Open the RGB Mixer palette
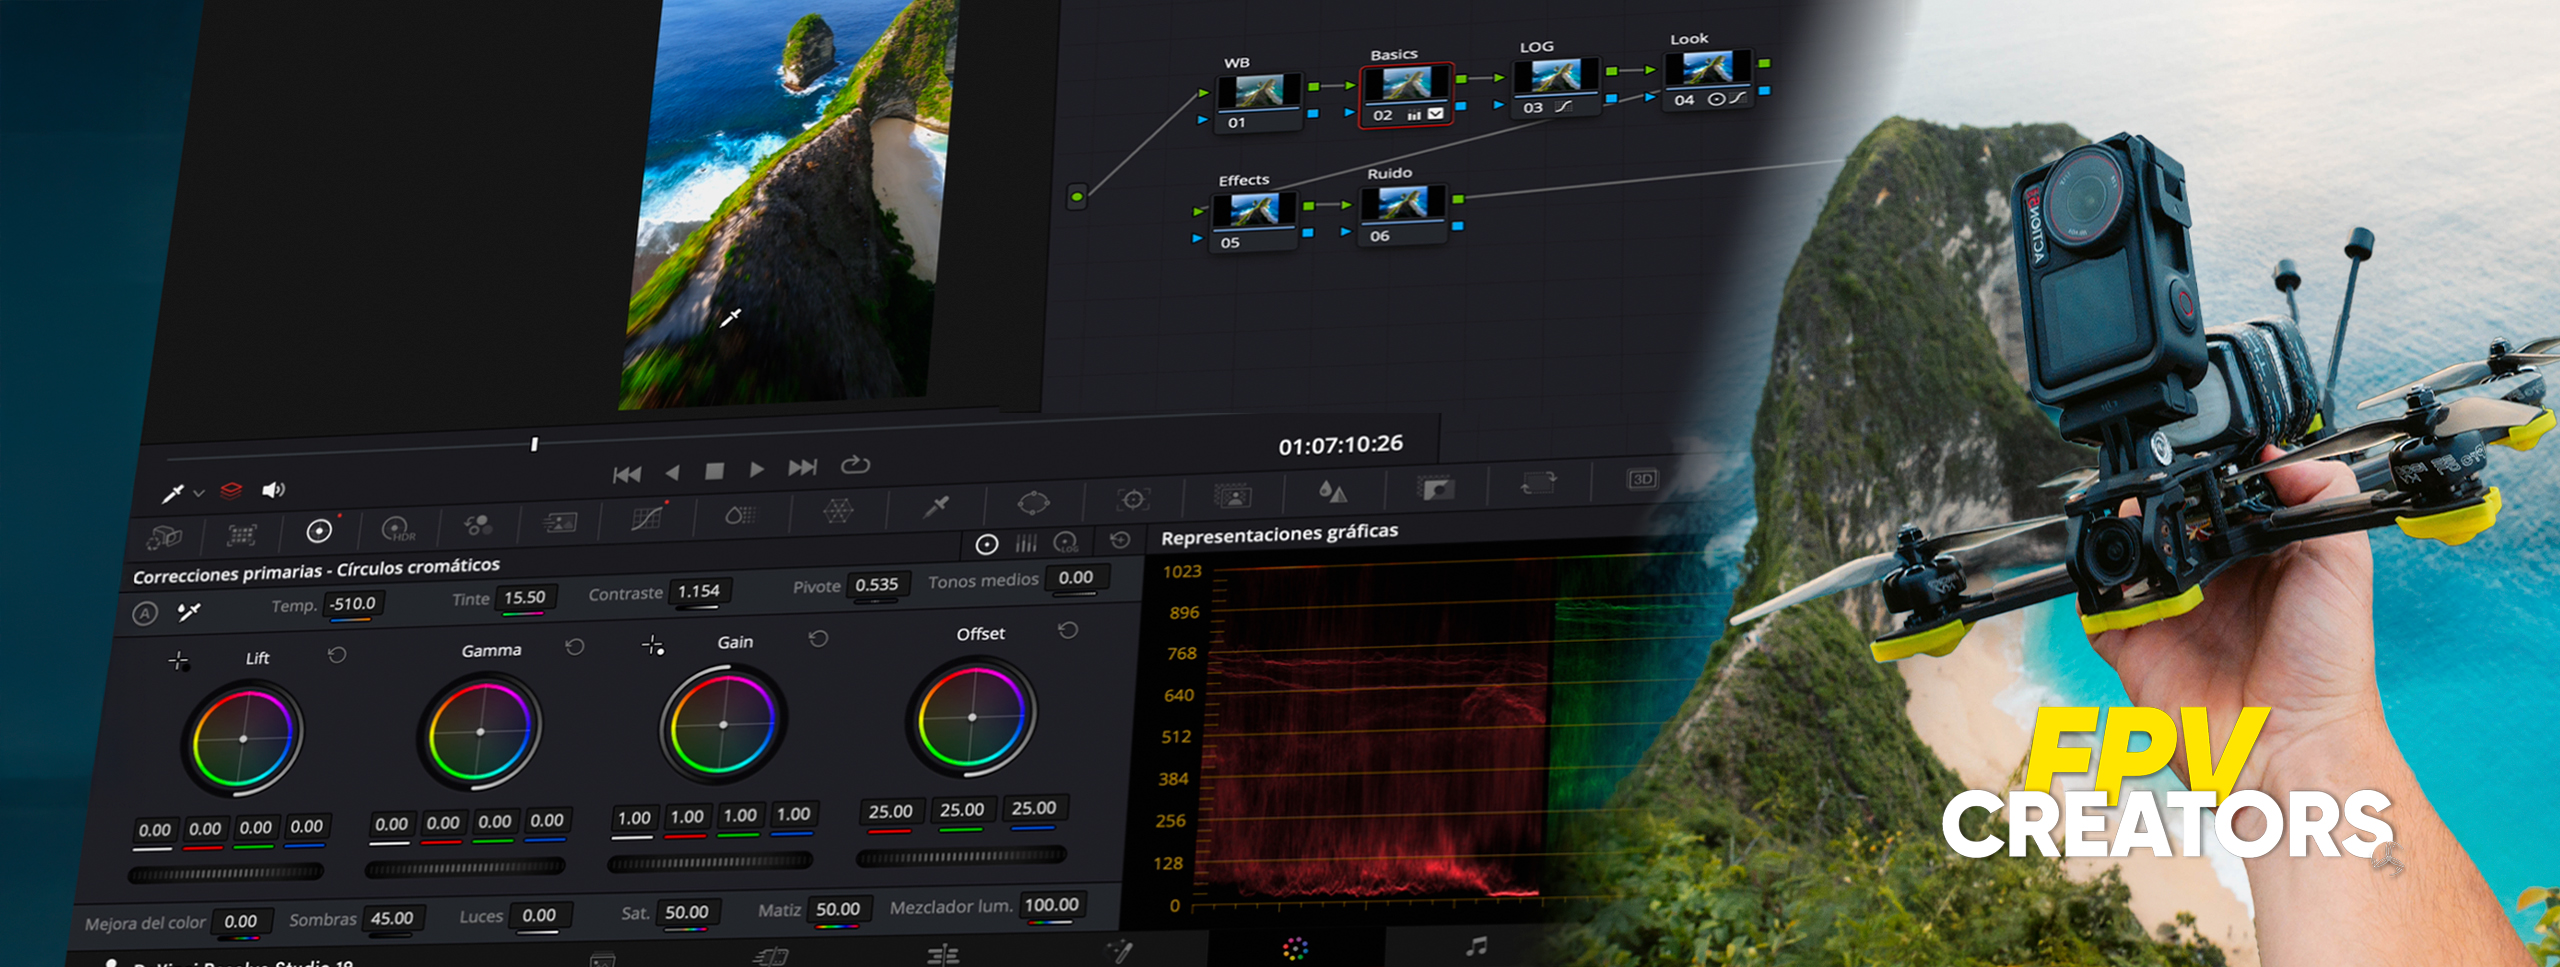The image size is (2560, 967). tap(478, 525)
